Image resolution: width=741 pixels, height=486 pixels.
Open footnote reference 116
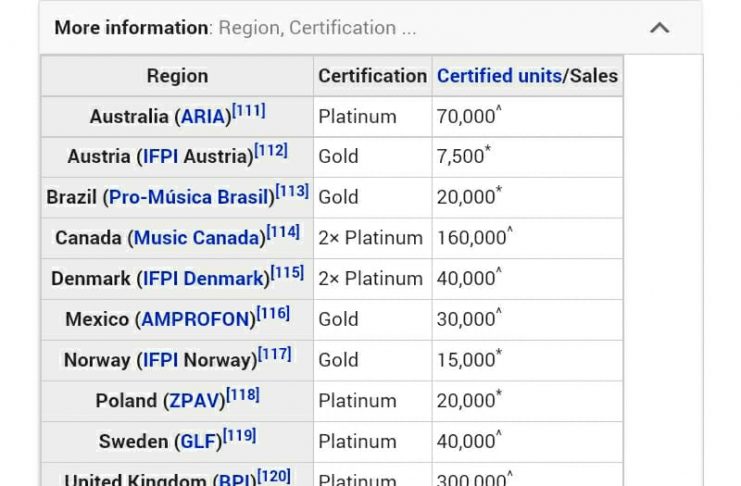273,314
